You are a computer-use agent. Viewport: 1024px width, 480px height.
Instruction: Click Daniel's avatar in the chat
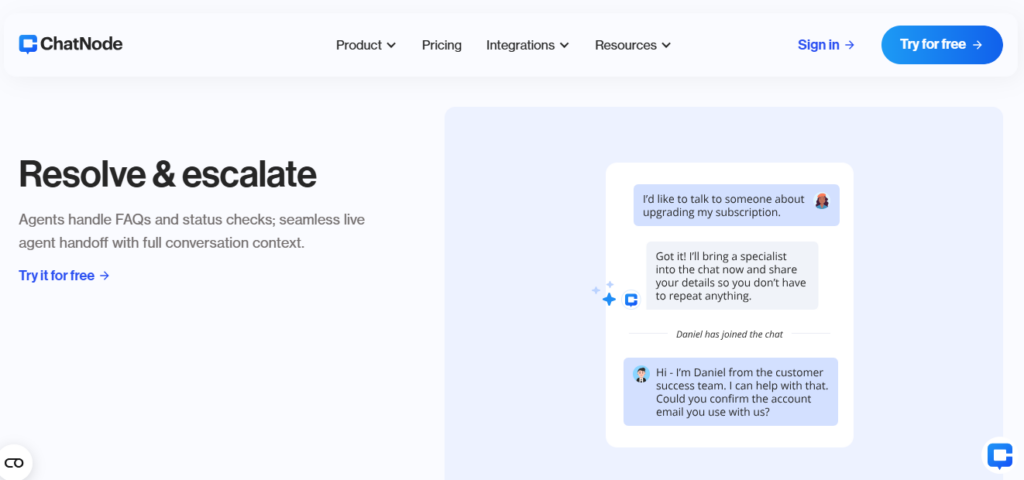[x=641, y=374]
